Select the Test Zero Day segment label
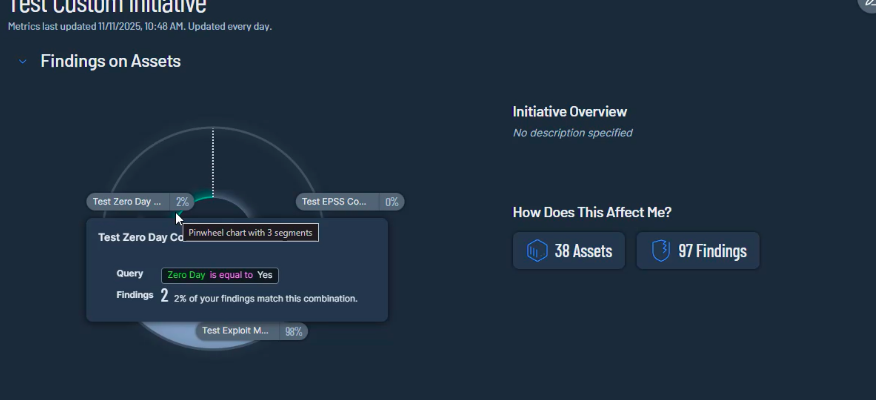This screenshot has height=400, width=876. click(128, 202)
